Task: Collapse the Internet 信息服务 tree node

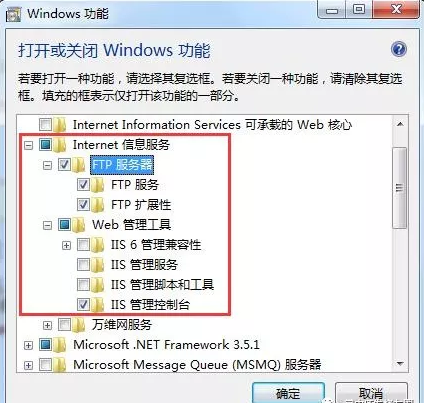Action: pos(29,145)
